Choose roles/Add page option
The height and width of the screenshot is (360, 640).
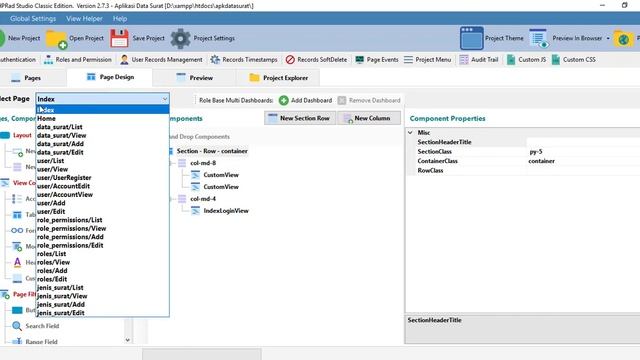click(102, 271)
